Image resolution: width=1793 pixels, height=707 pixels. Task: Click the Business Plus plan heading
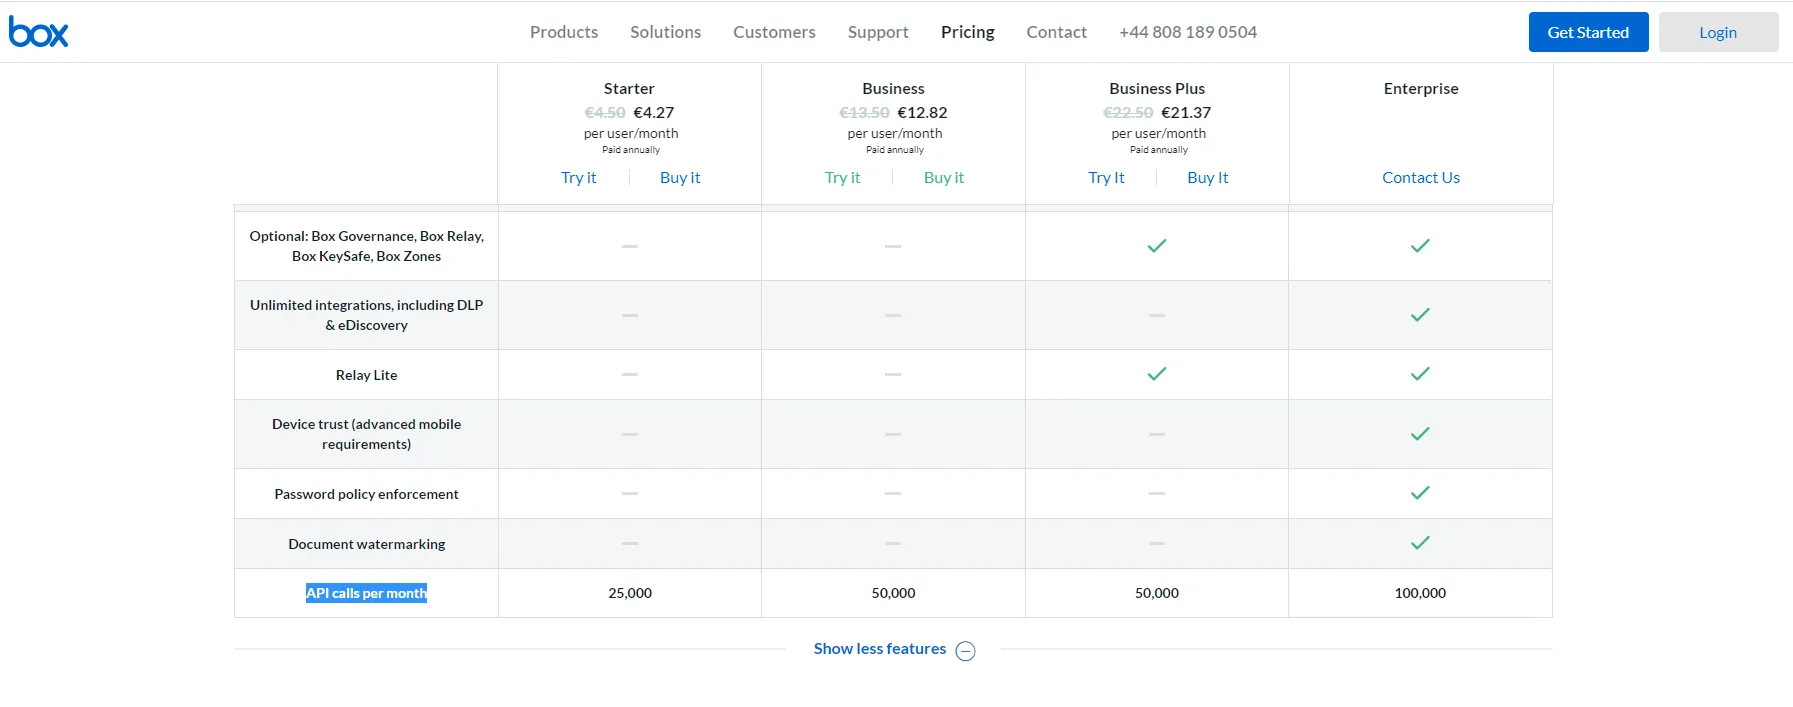(1157, 88)
